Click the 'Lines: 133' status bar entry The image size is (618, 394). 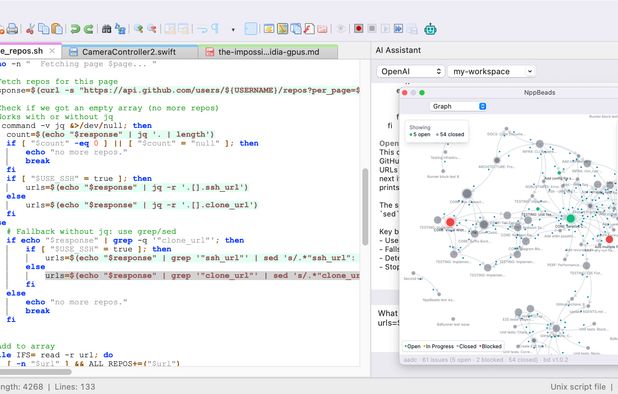pos(75,387)
